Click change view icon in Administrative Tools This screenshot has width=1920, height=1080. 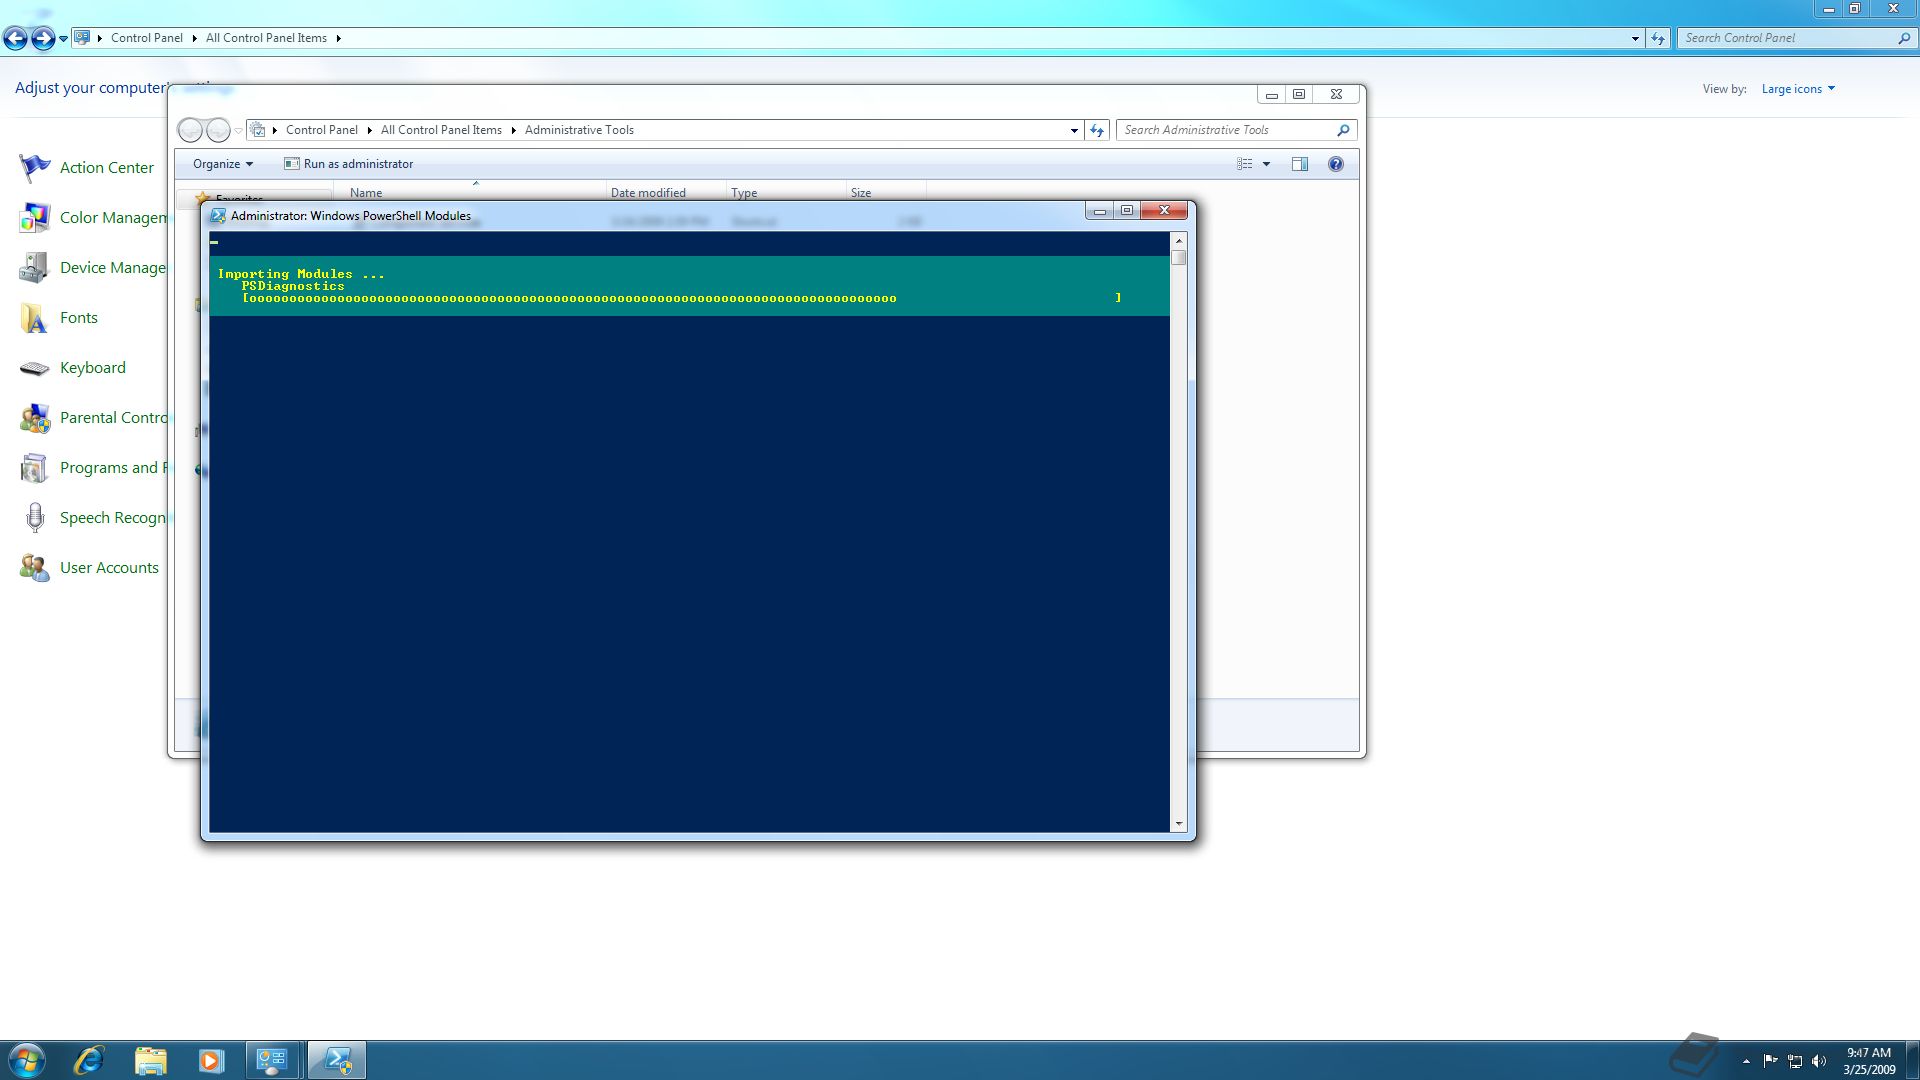click(x=1245, y=164)
